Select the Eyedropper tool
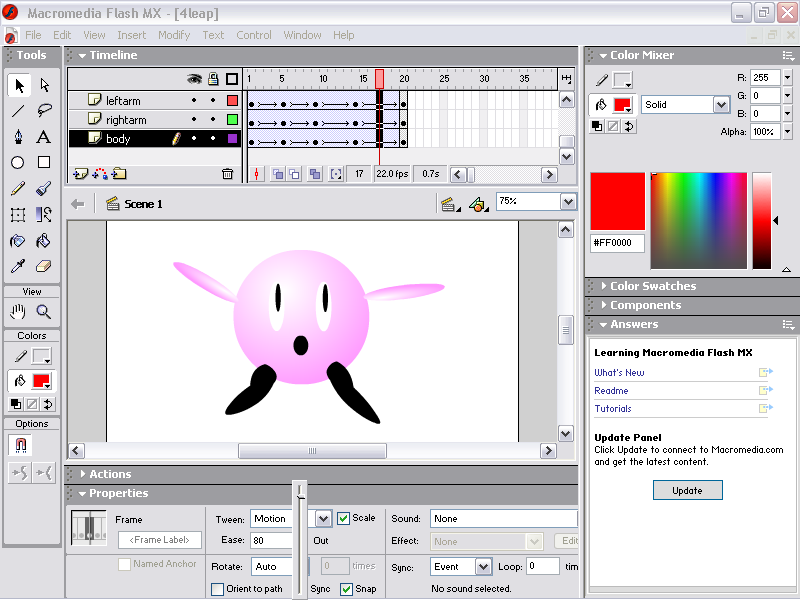Viewport: 800px width, 600px height. click(18, 266)
